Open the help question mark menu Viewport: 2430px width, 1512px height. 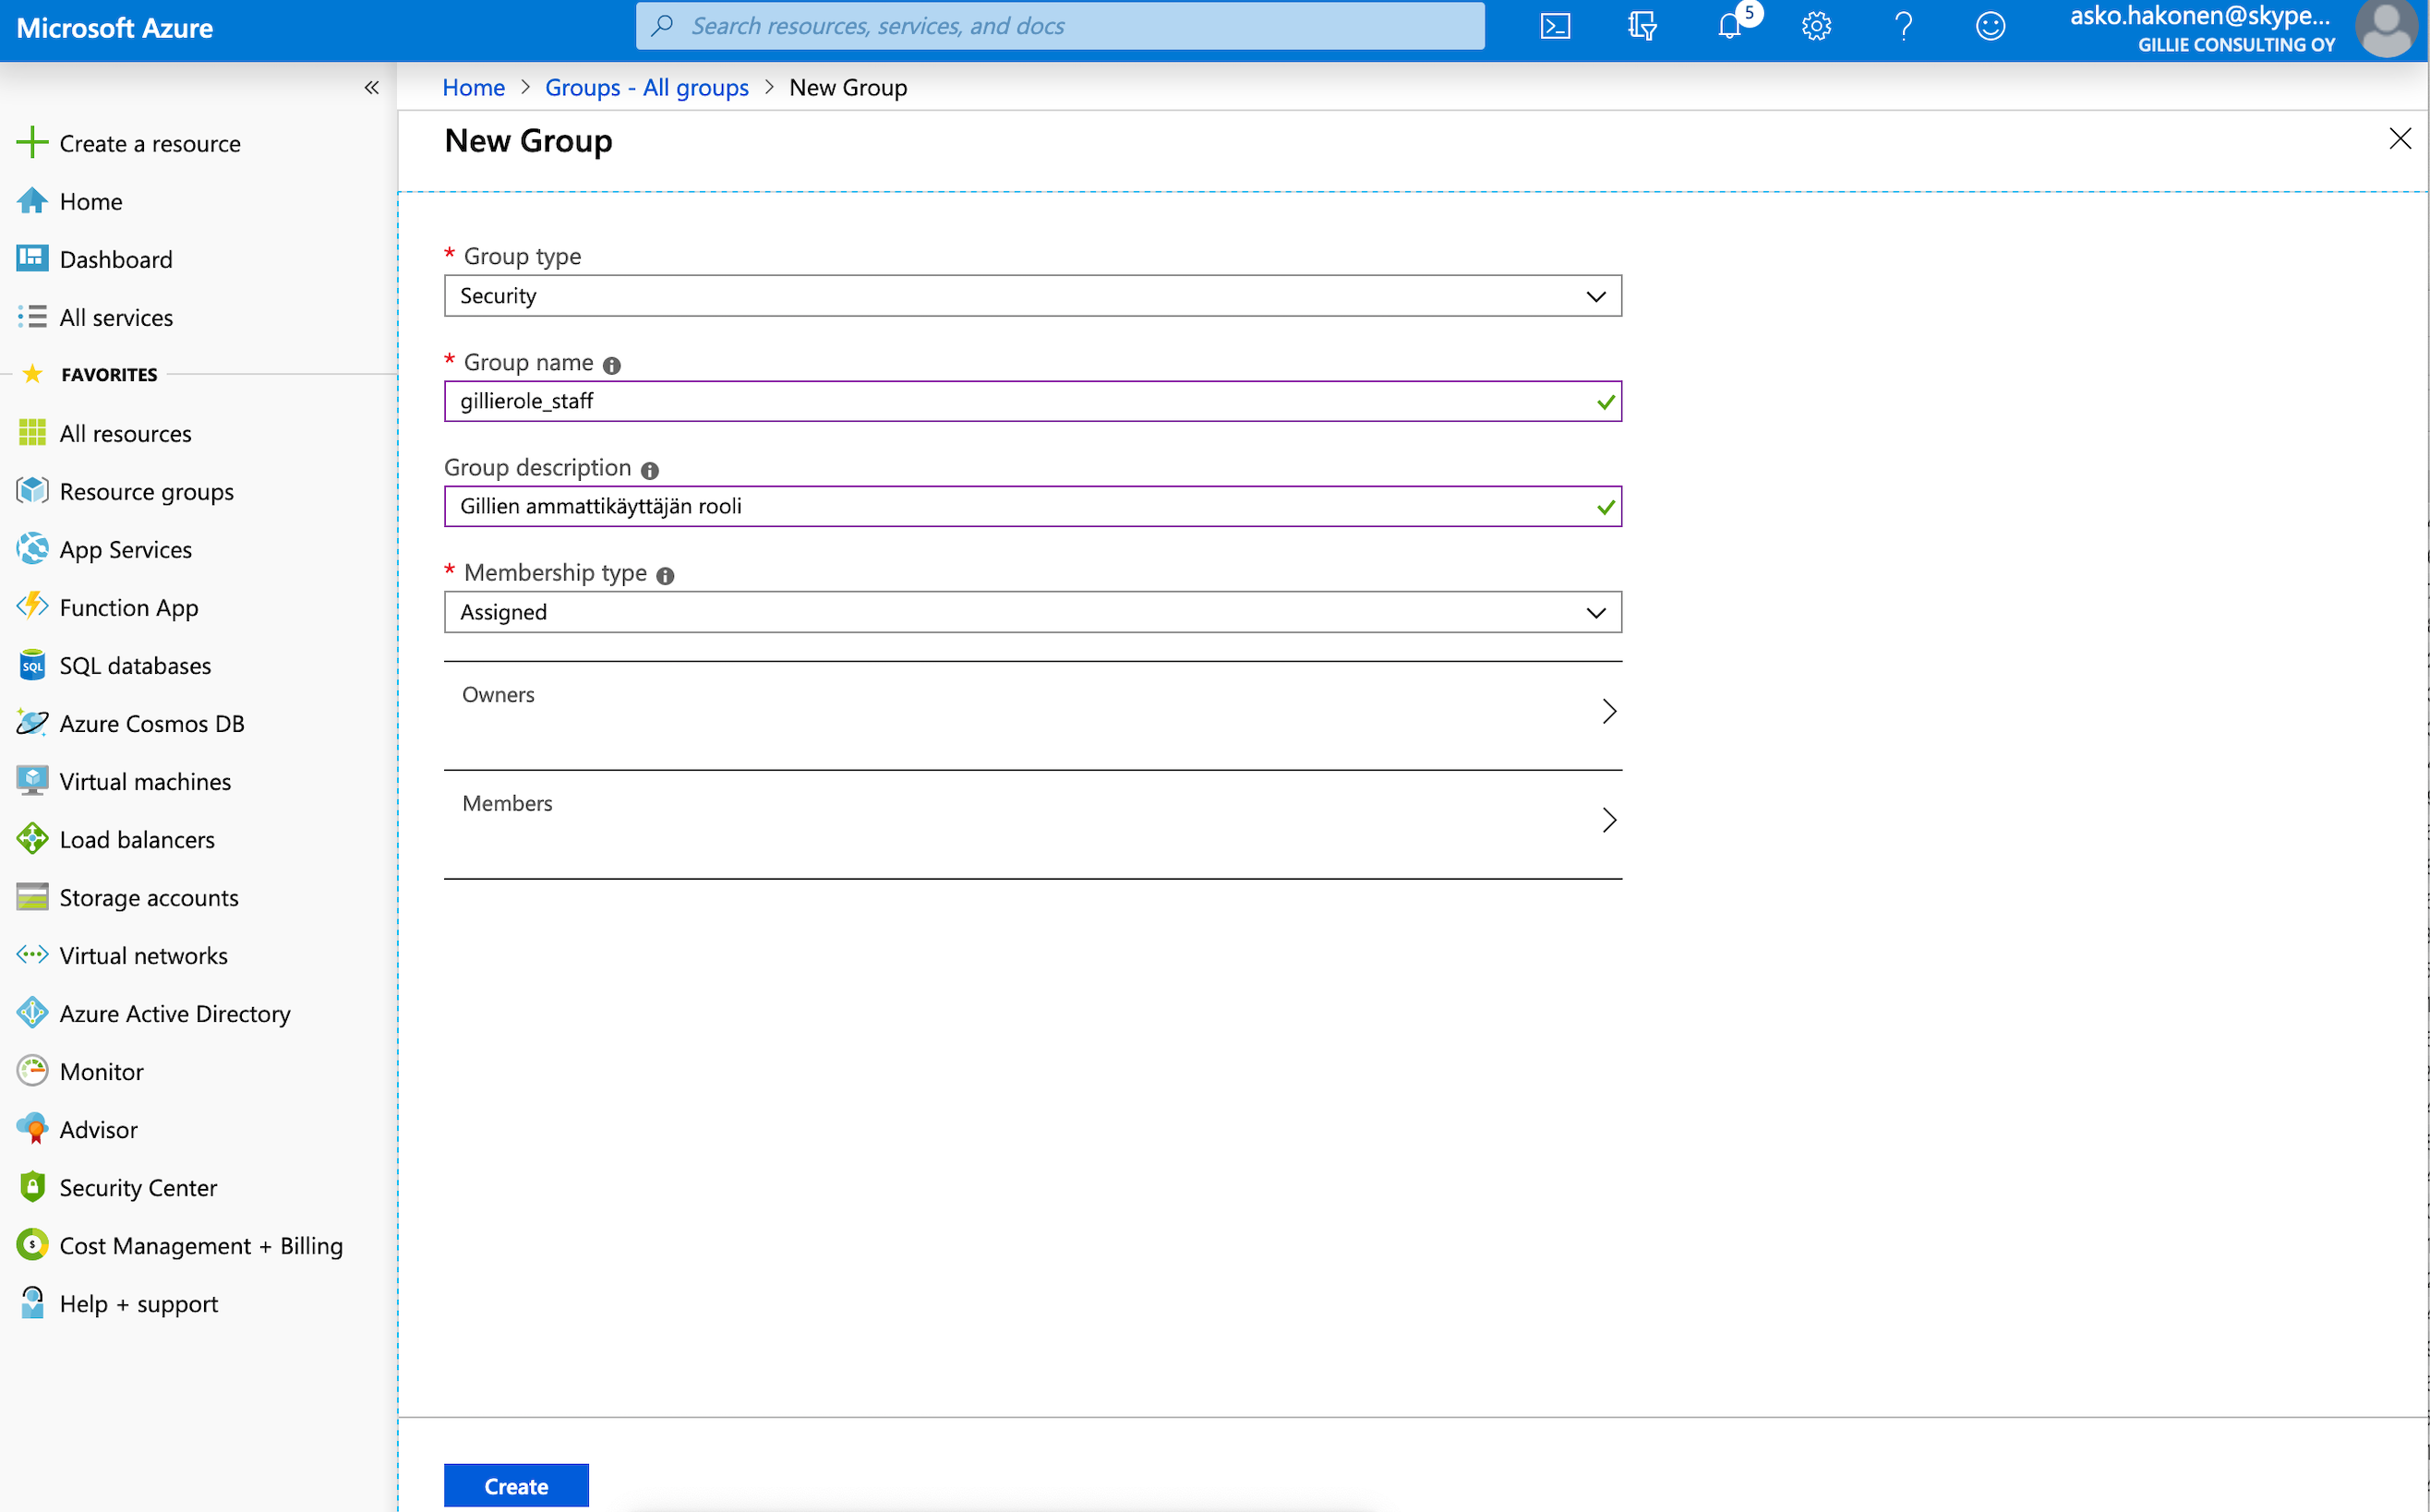(1903, 26)
